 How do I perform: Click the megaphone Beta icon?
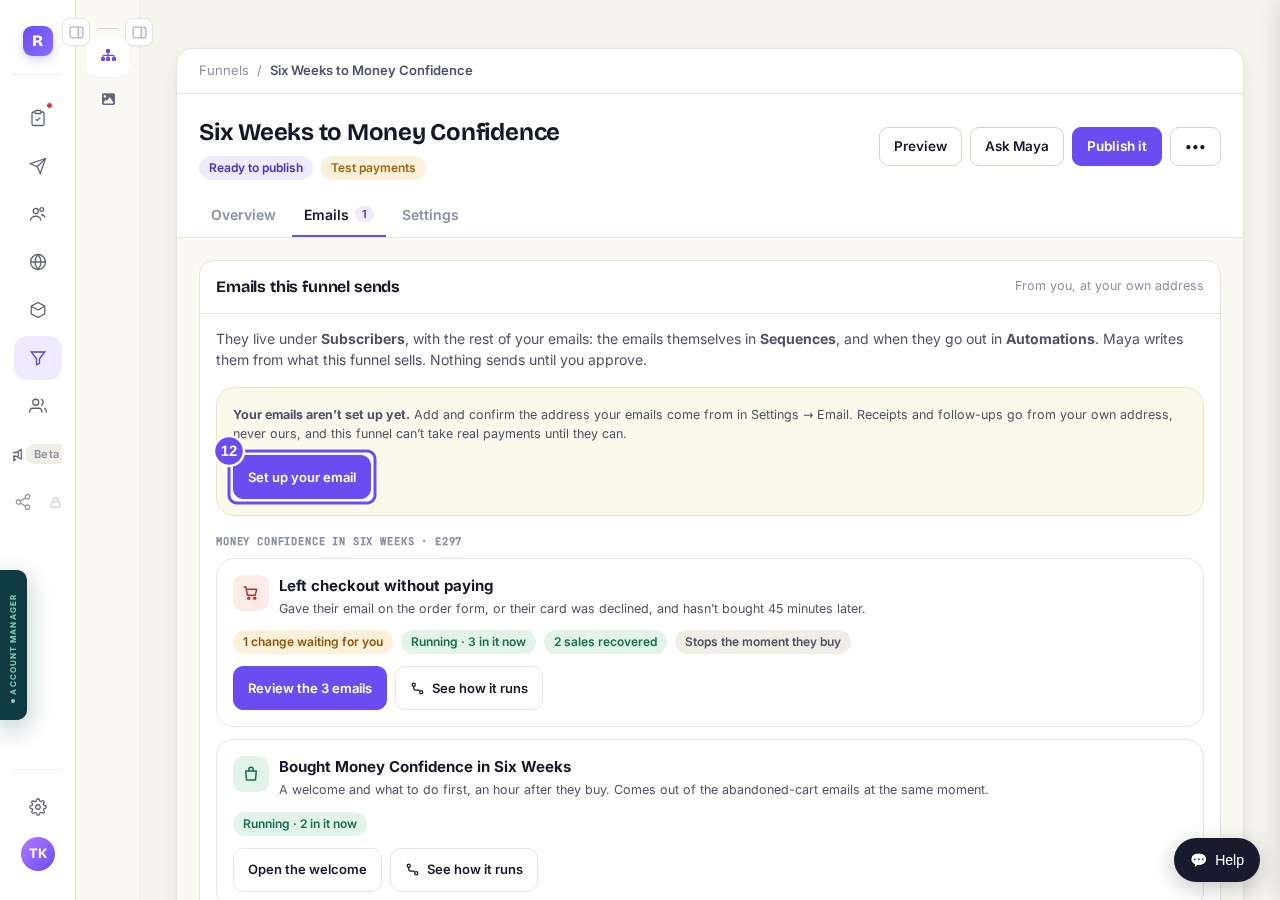[x=18, y=455]
